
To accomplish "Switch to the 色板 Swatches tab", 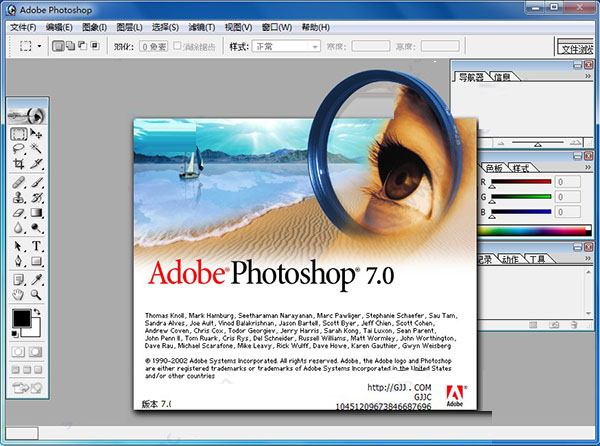I will coord(494,168).
